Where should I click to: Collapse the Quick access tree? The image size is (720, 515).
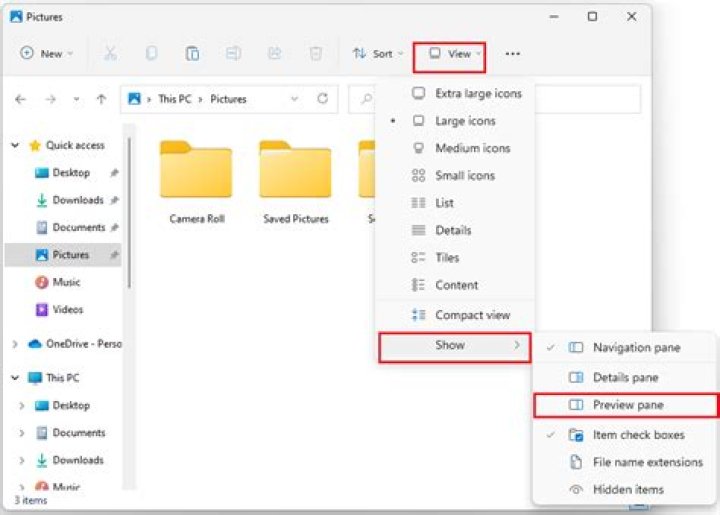coord(15,146)
